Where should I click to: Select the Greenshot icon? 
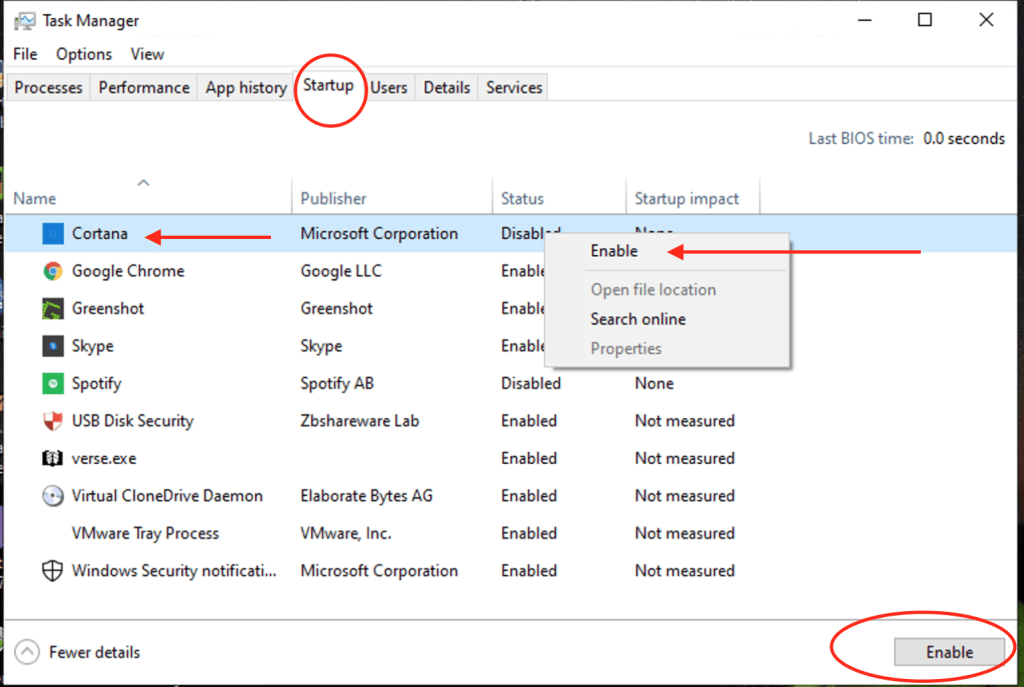click(53, 309)
